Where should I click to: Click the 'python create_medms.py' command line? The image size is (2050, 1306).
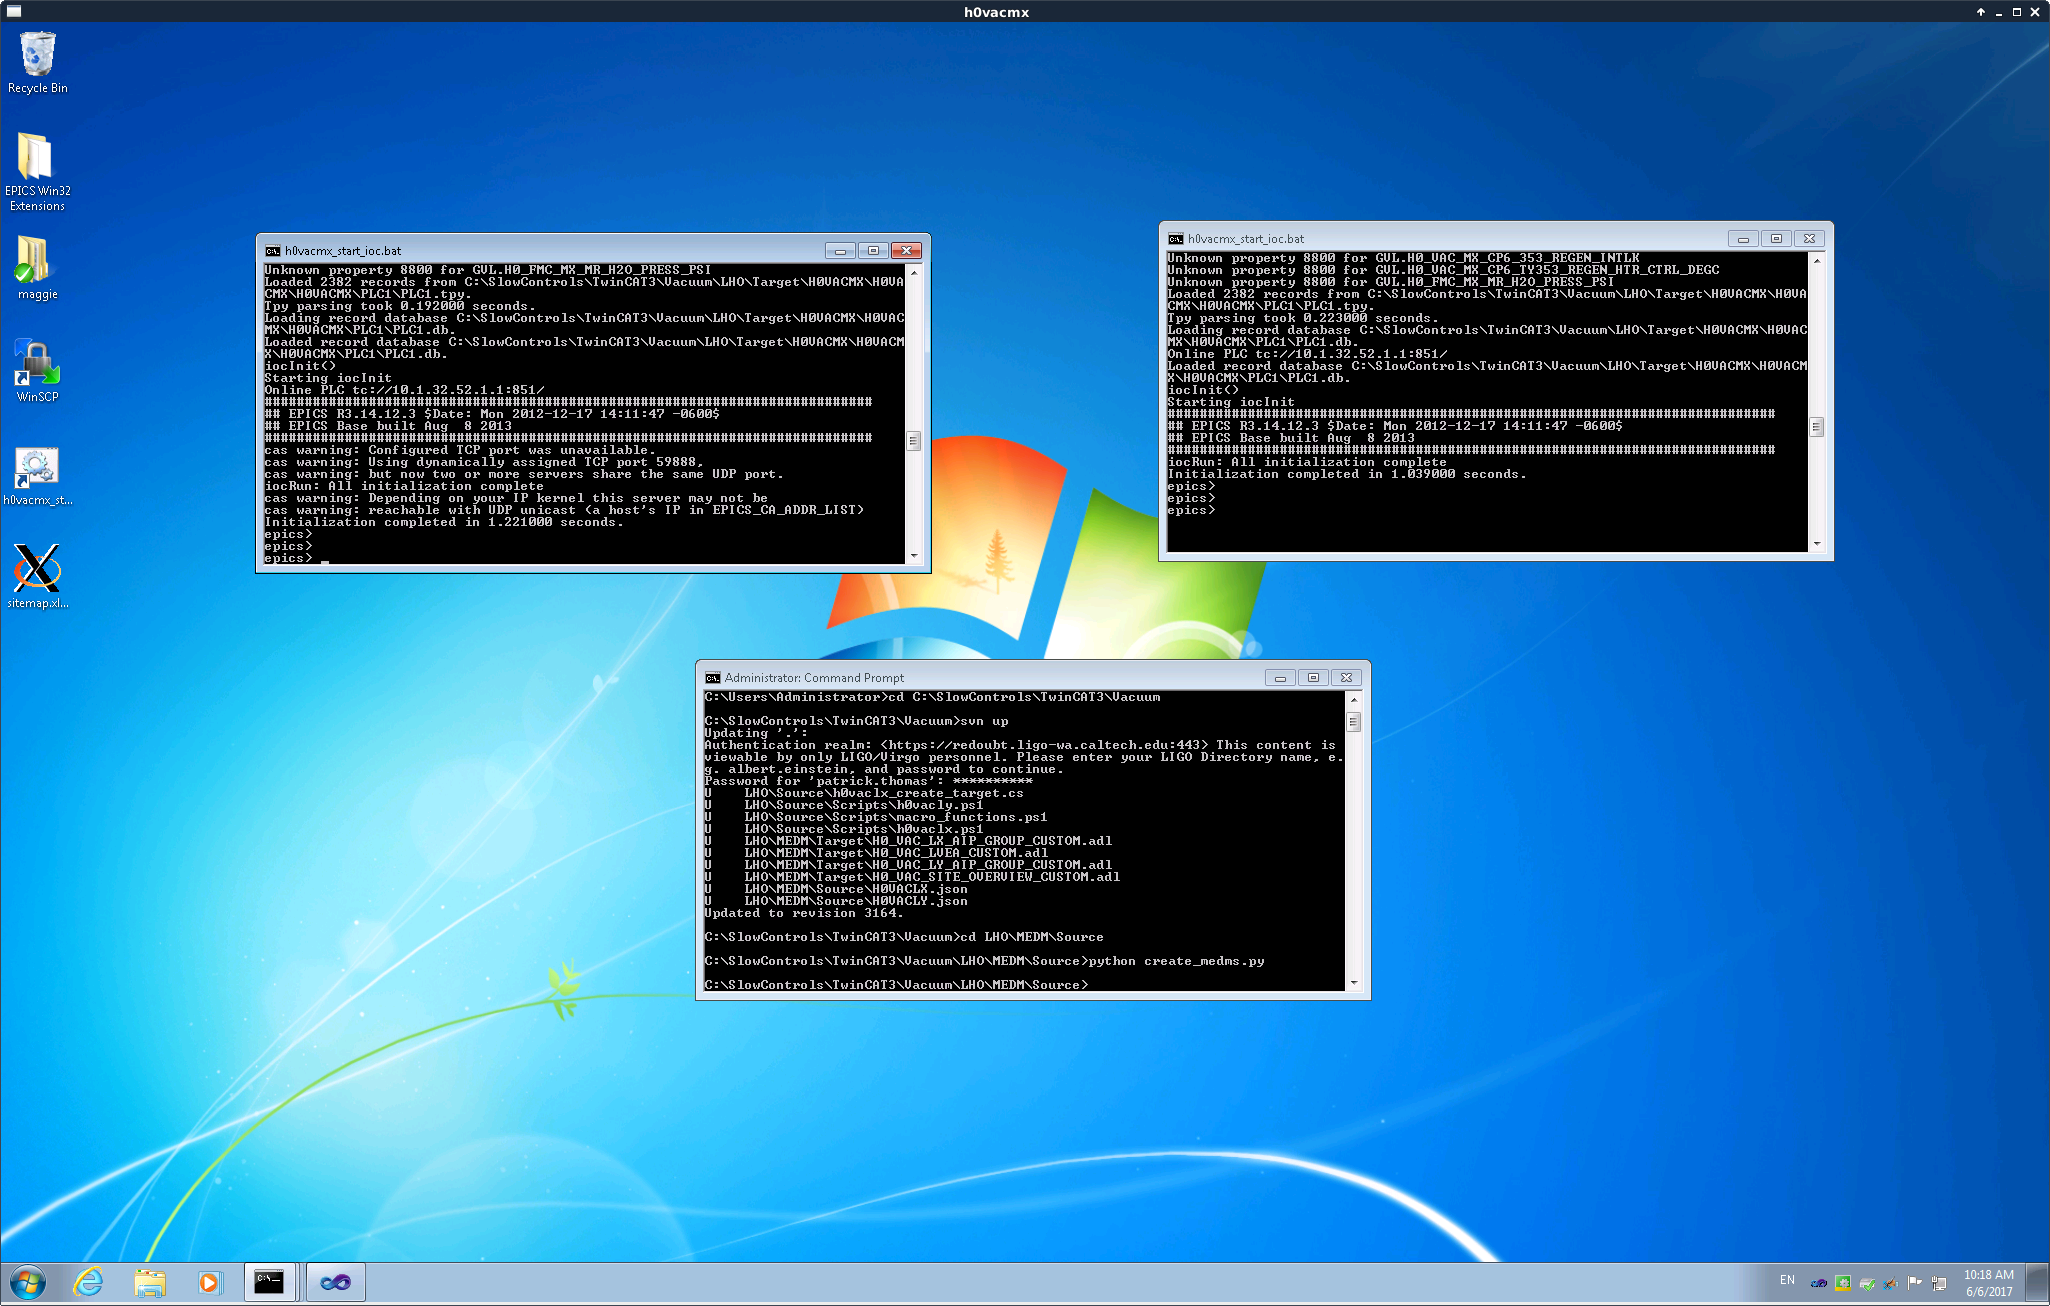point(984,962)
